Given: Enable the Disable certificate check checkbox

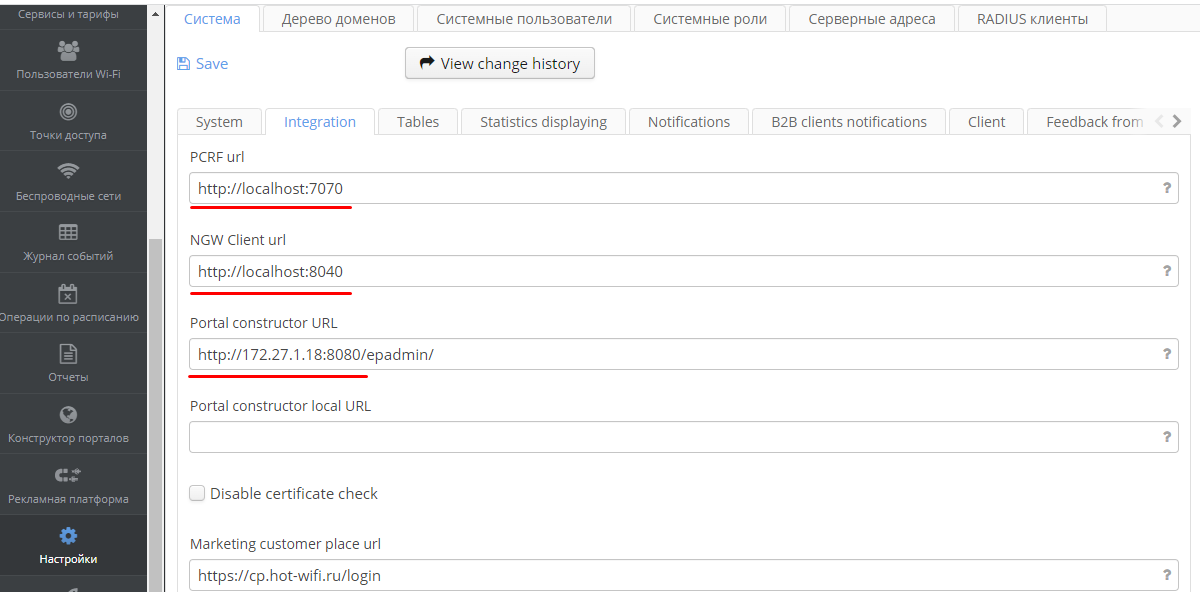Looking at the screenshot, I should [198, 493].
